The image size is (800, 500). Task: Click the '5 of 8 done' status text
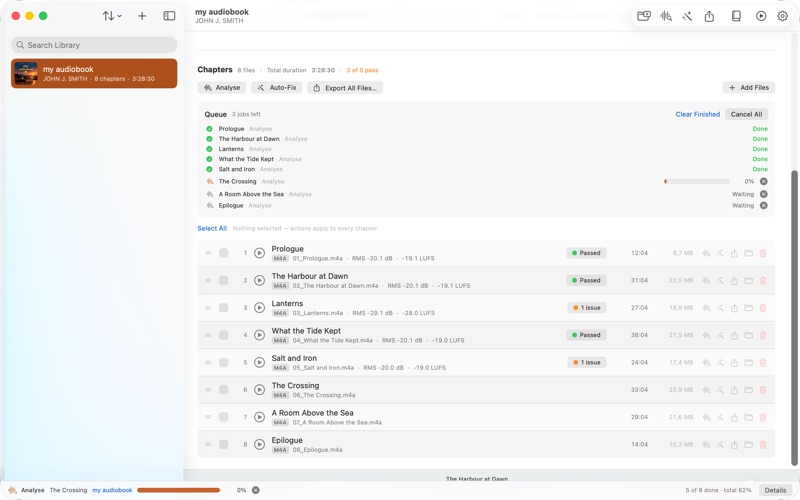coord(702,490)
